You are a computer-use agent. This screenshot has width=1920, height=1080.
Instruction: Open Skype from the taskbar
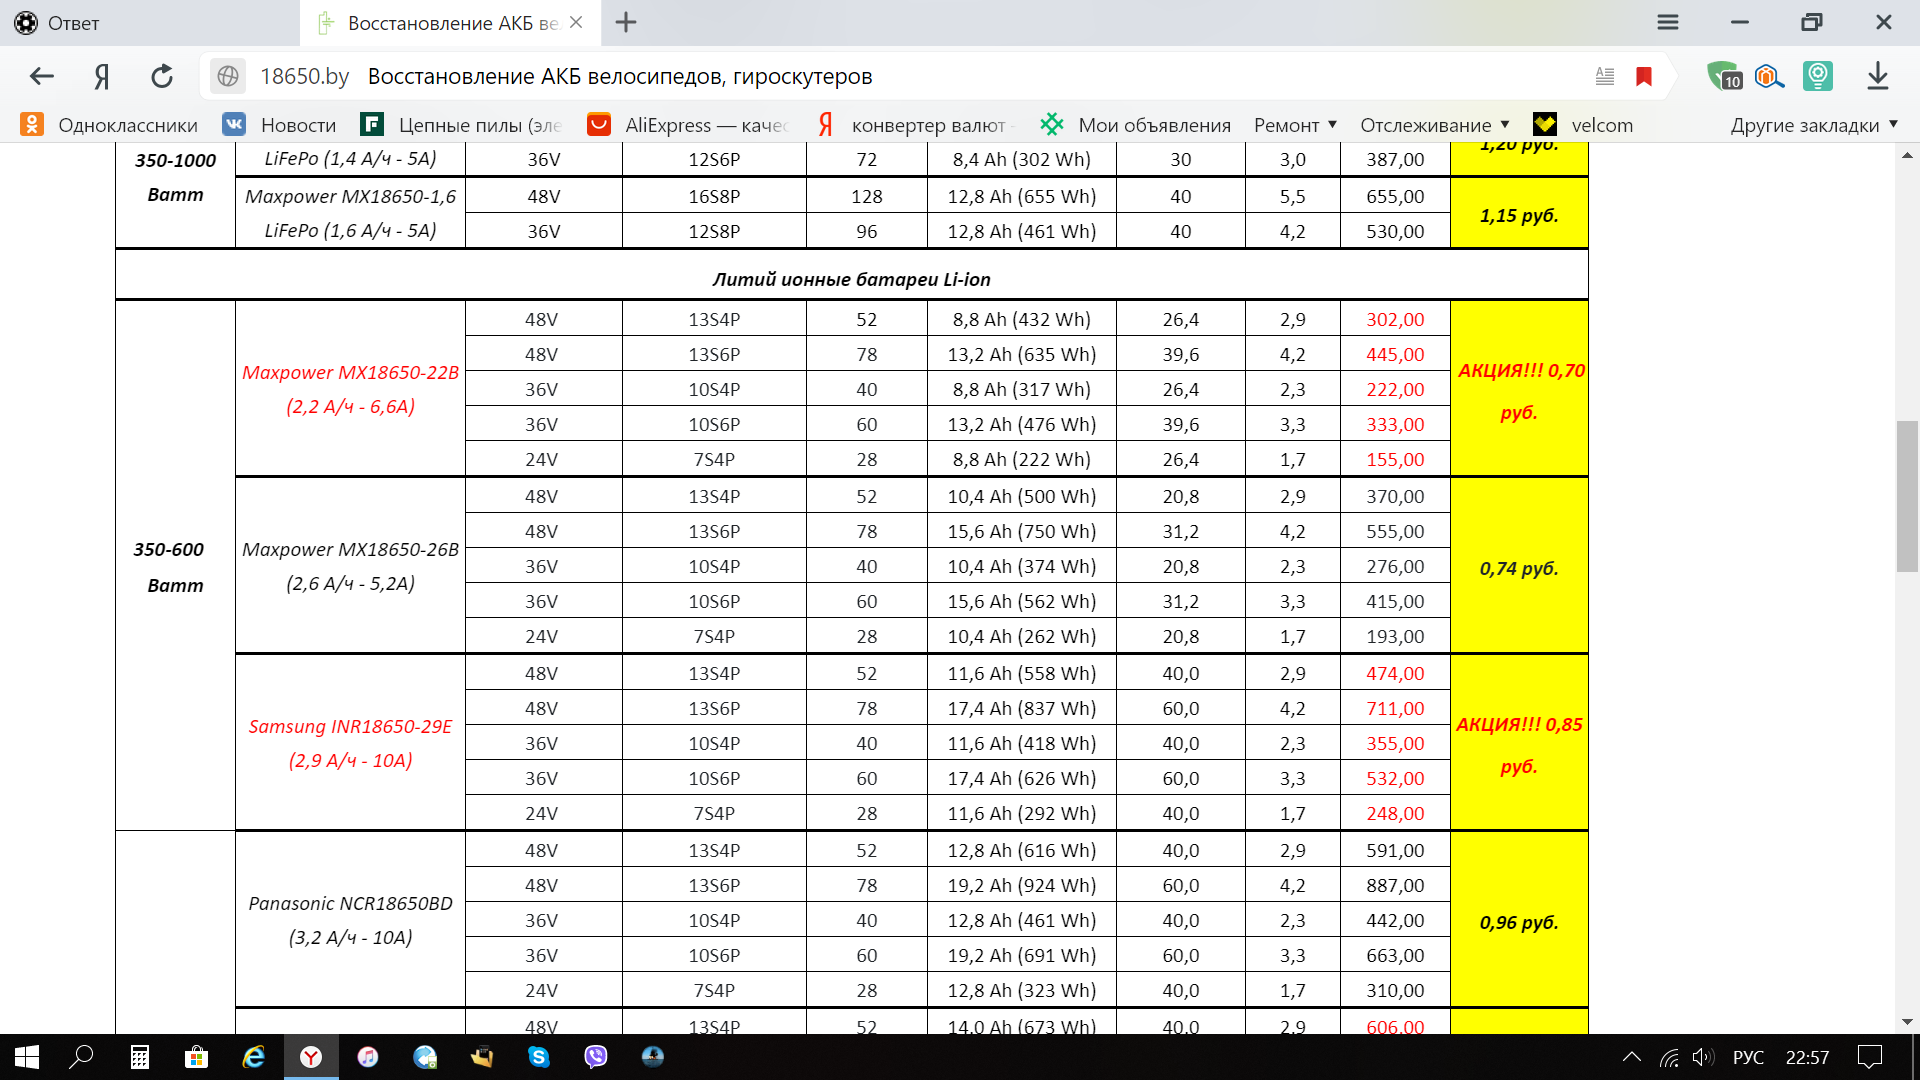pyautogui.click(x=539, y=1057)
